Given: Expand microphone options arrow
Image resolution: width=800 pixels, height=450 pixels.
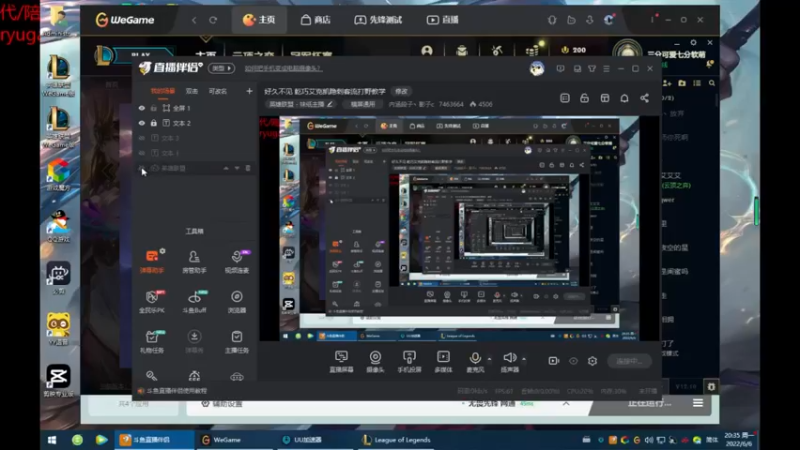Looking at the screenshot, I should point(489,359).
